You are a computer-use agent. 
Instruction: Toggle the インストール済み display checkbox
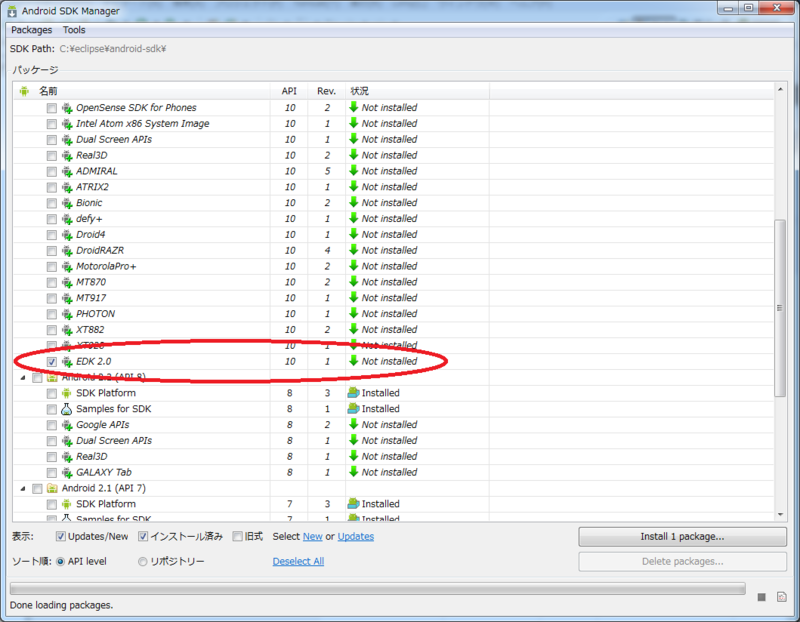pyautogui.click(x=143, y=536)
